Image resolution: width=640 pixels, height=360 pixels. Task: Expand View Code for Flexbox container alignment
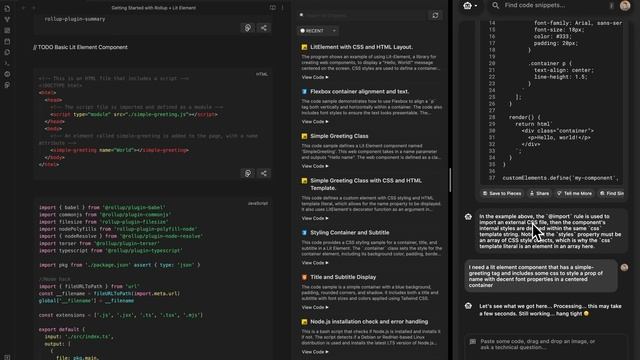point(315,122)
